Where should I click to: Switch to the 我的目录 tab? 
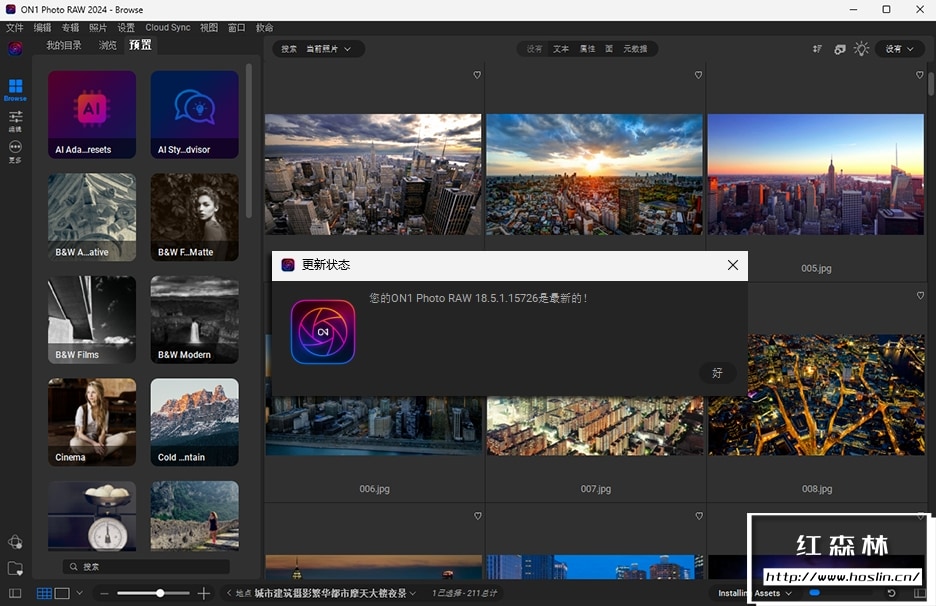pos(64,45)
